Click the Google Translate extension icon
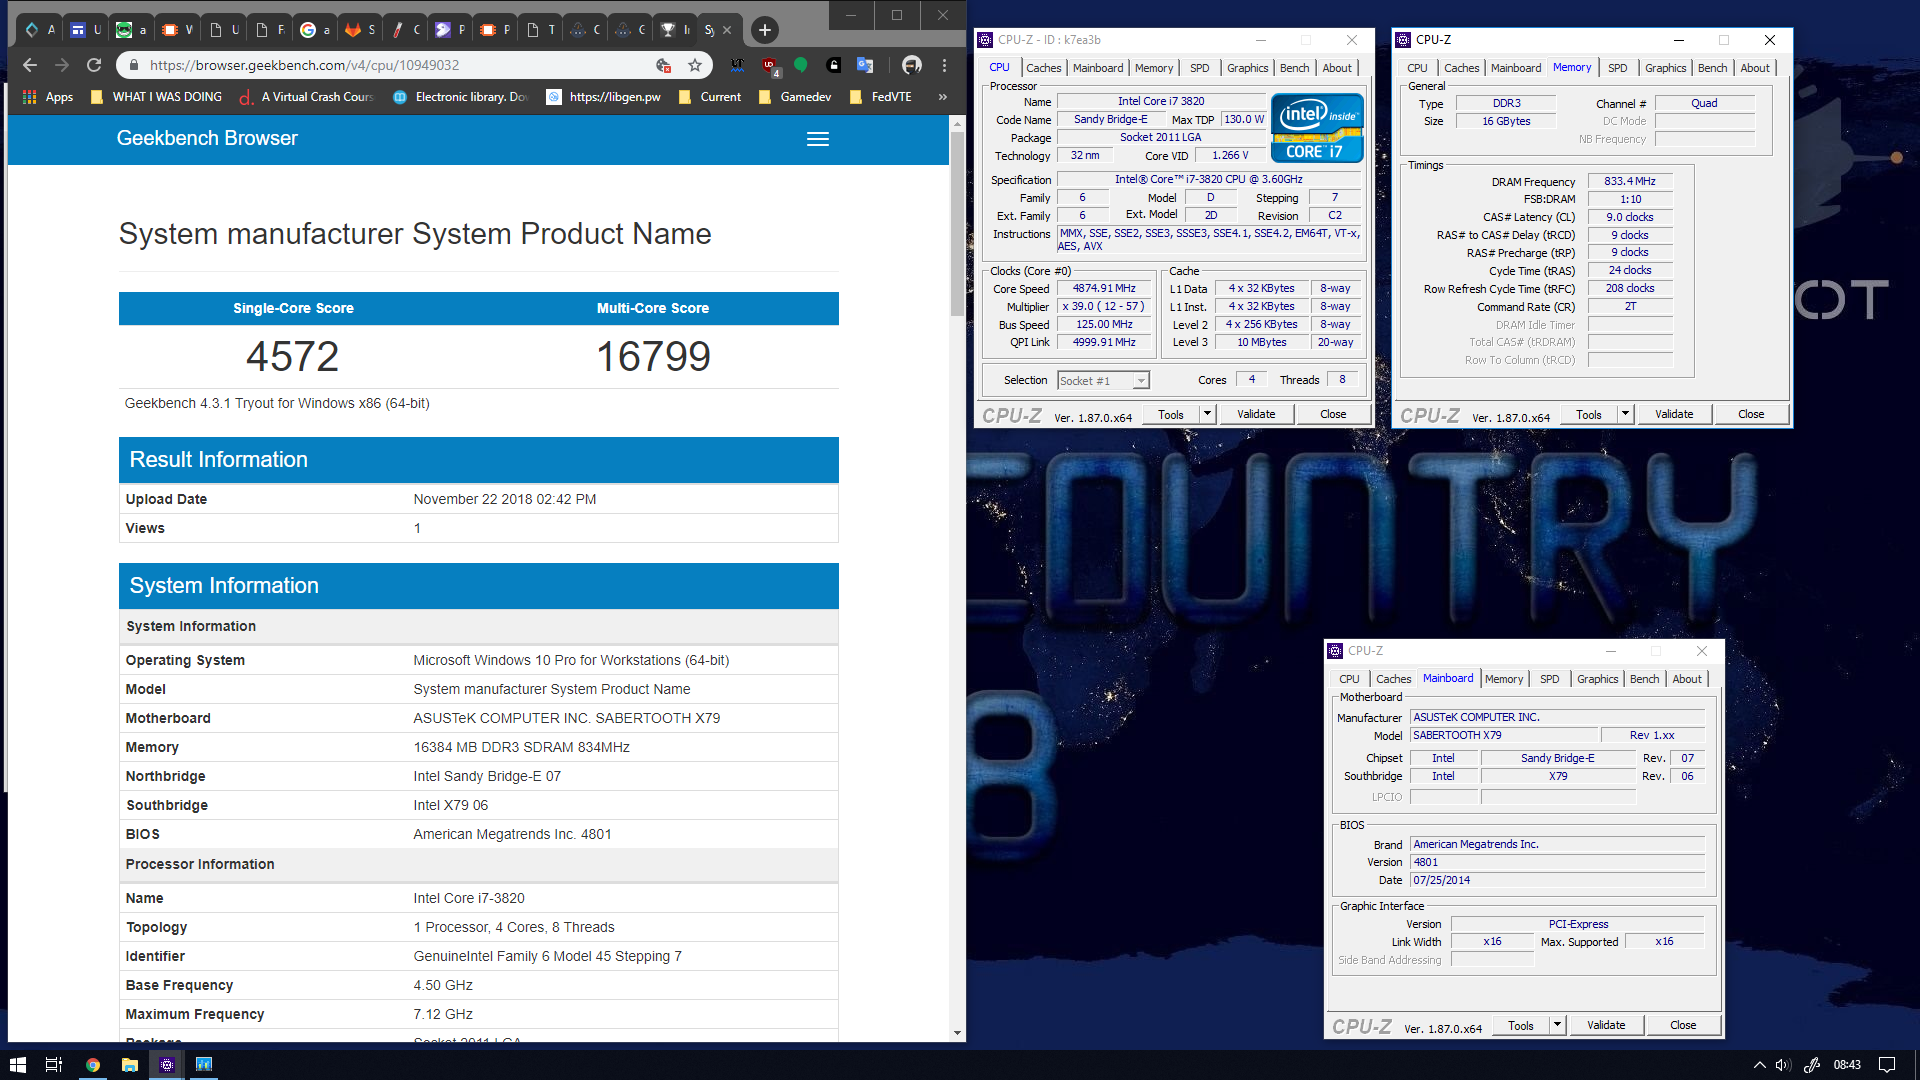1920x1080 pixels. click(865, 65)
